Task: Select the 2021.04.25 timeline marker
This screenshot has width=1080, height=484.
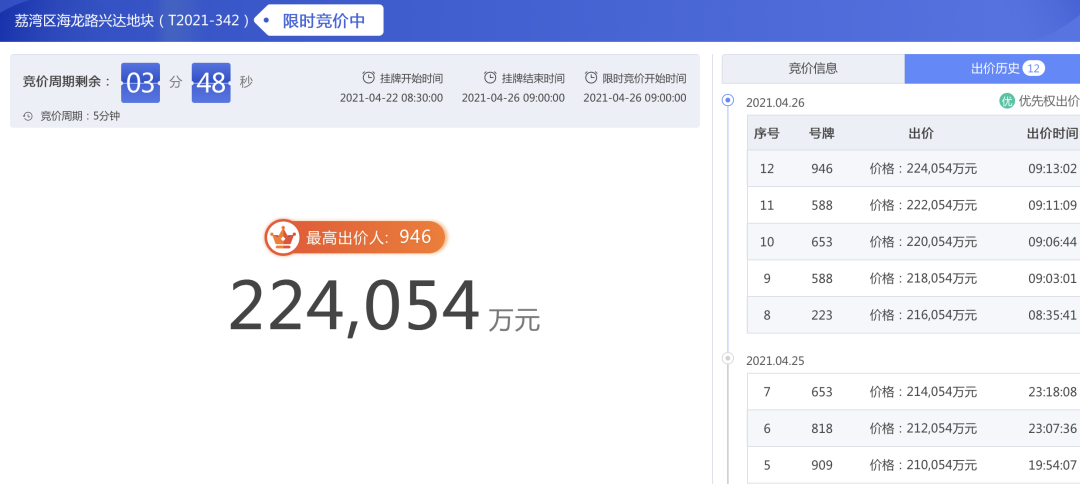Action: tap(727, 358)
